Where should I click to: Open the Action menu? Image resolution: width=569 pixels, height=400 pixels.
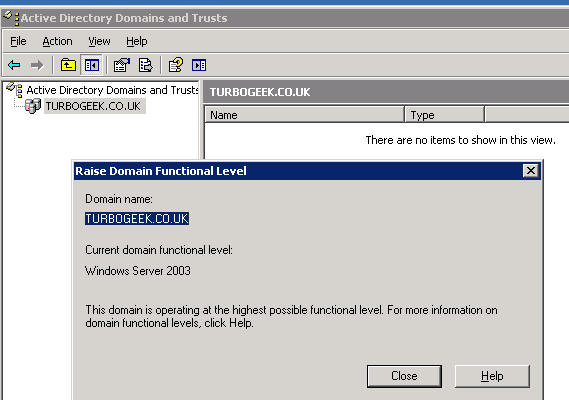[x=57, y=41]
